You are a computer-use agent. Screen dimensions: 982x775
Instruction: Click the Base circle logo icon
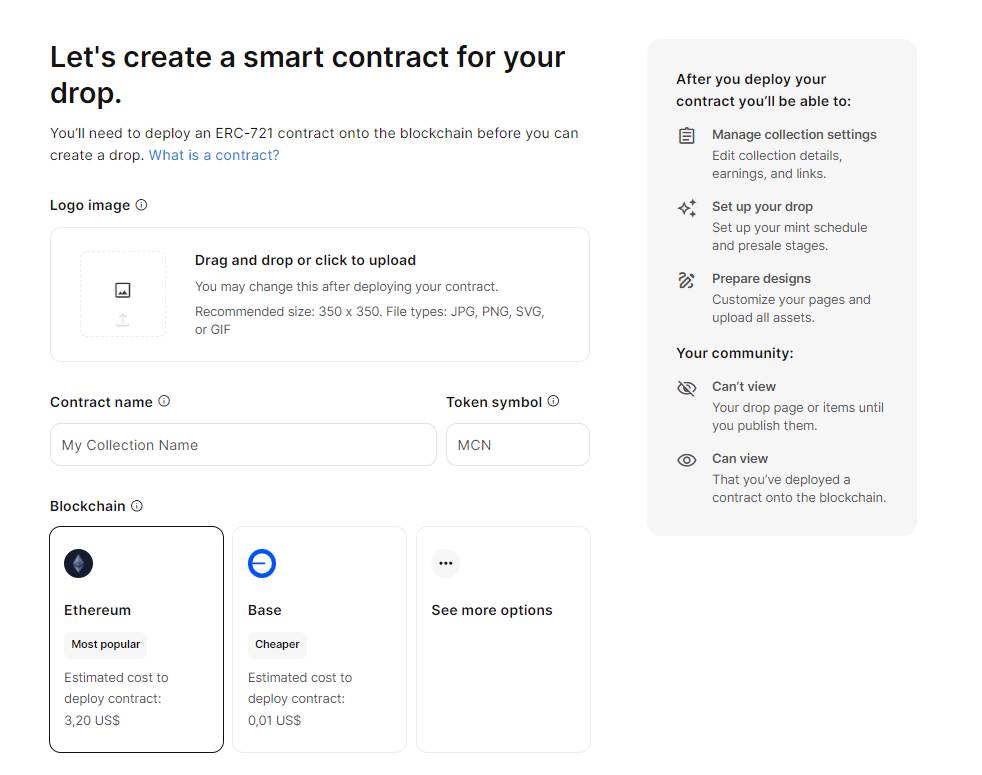coord(262,563)
